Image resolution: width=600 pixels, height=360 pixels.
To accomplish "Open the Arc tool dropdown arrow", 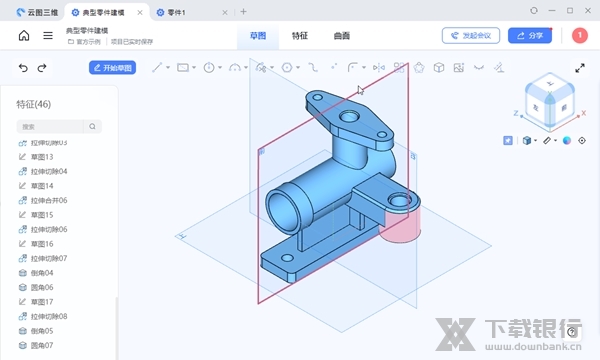I will [246, 68].
